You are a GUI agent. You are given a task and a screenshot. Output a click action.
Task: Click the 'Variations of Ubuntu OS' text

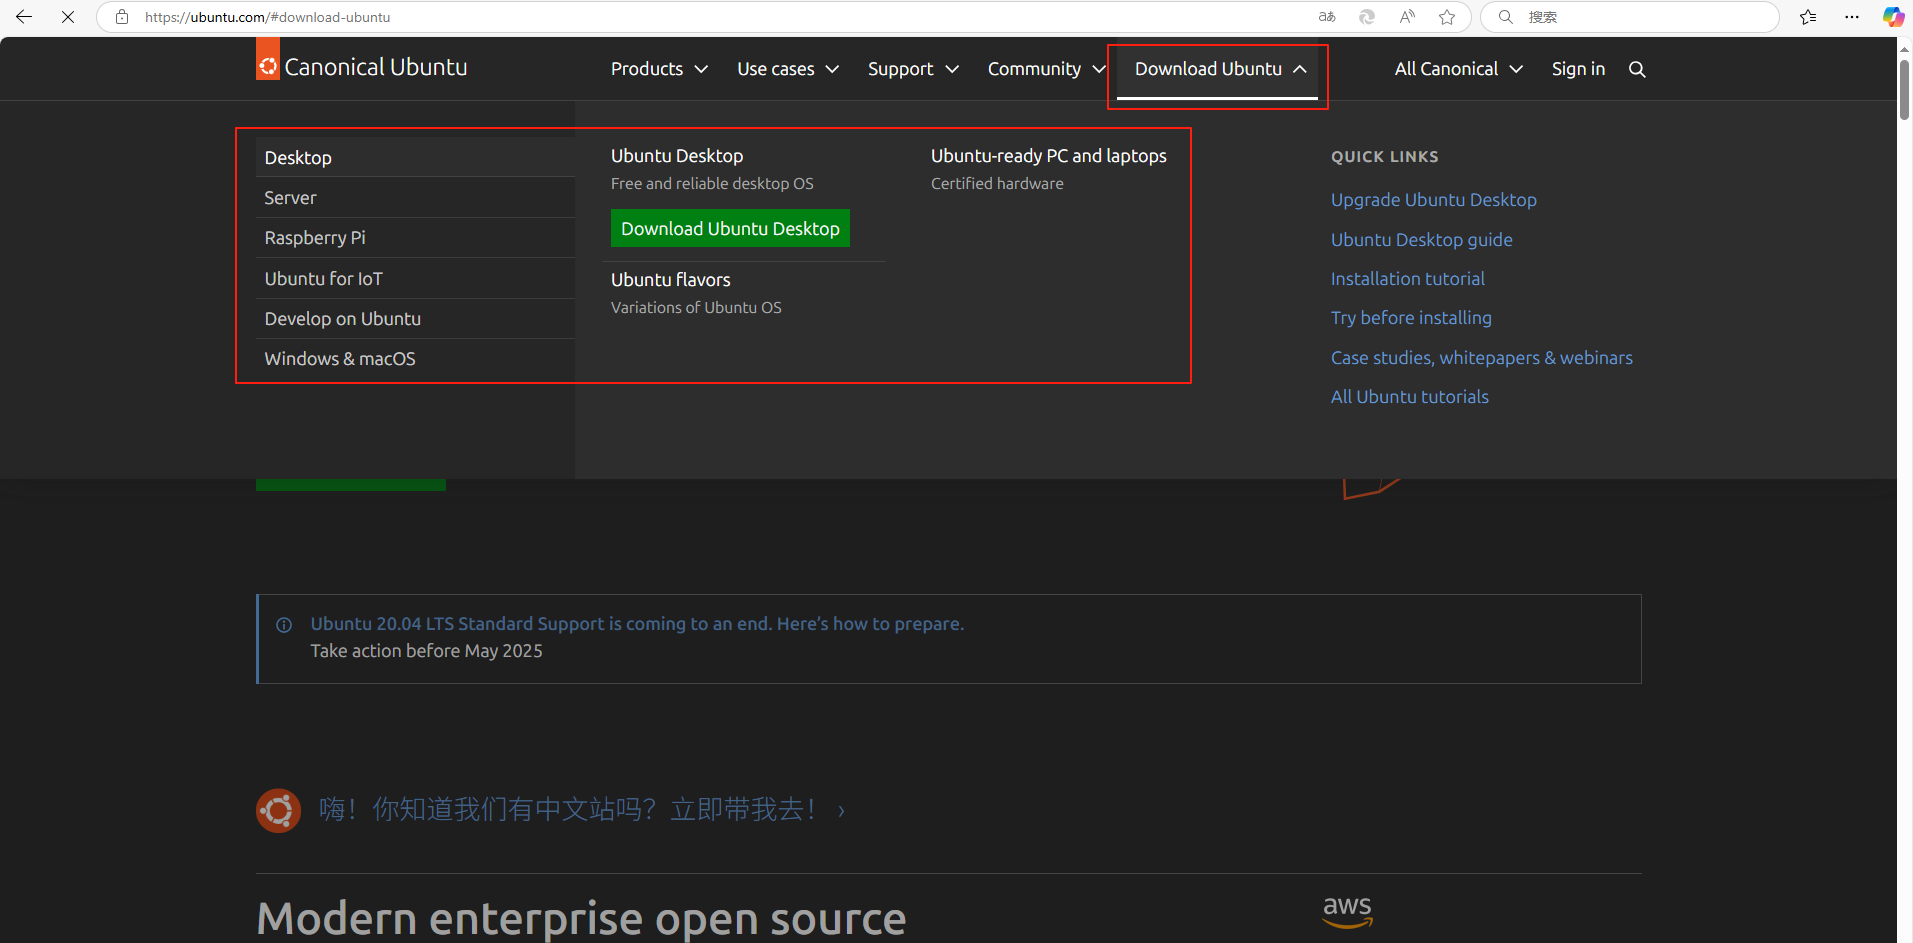coord(696,308)
